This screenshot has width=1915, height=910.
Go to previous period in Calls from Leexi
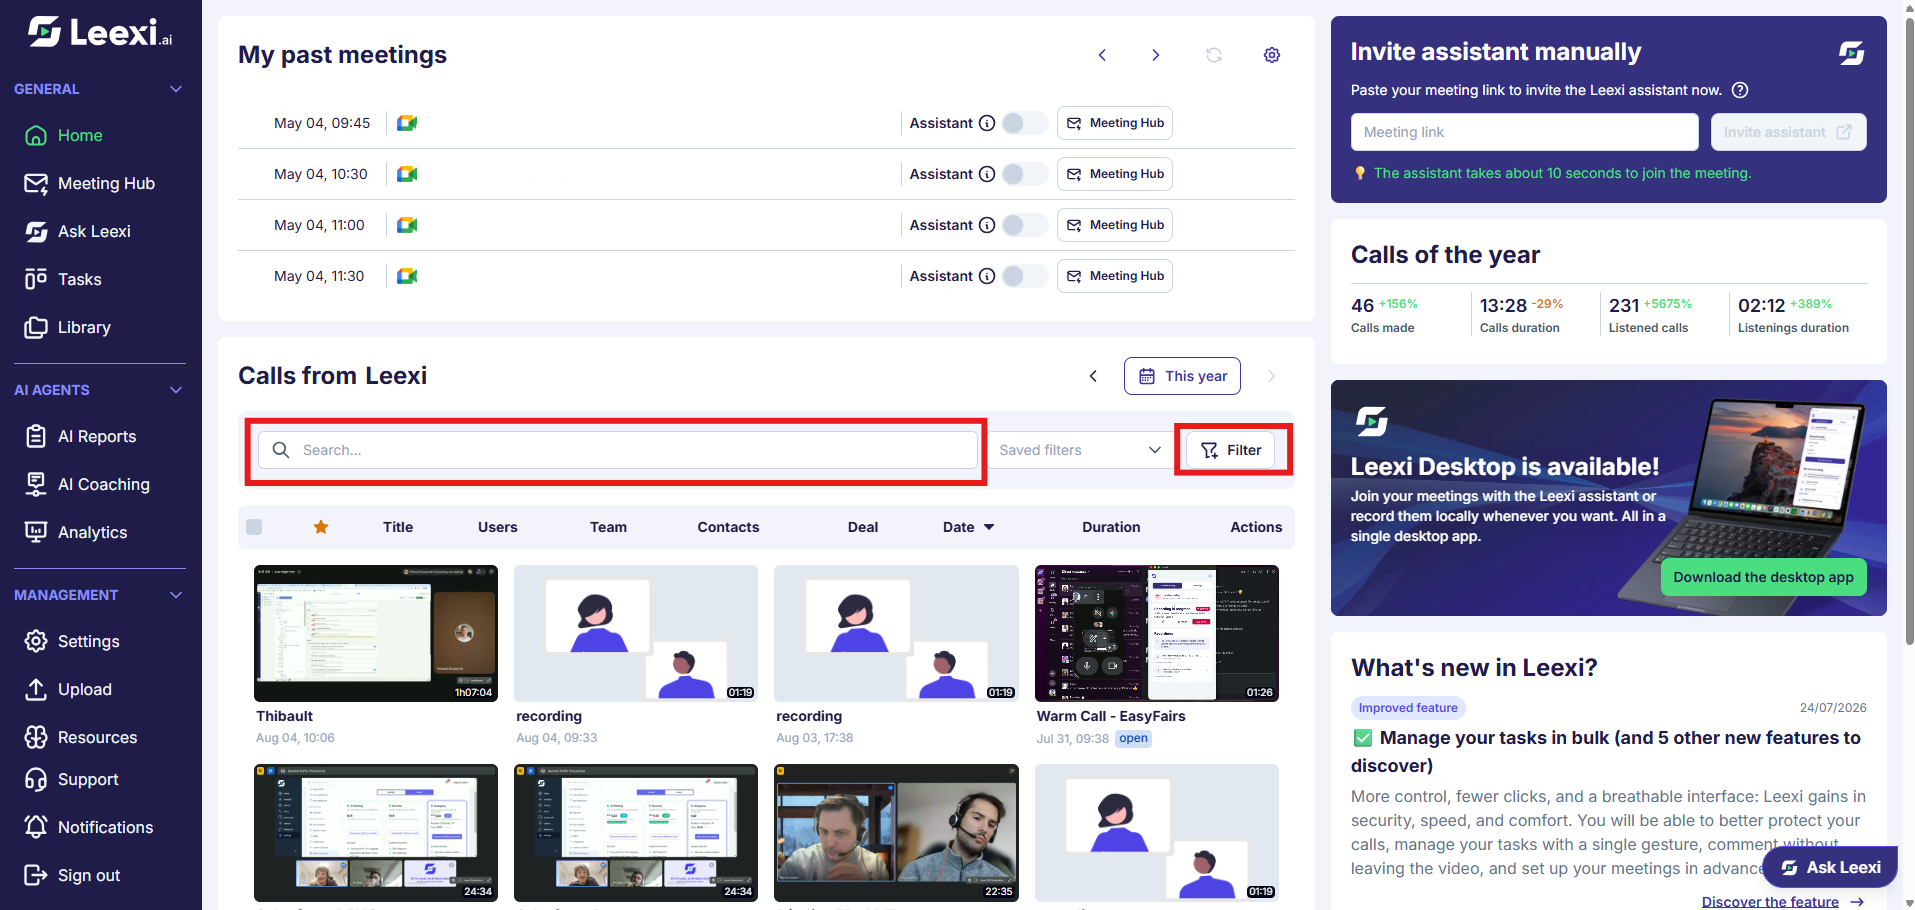tap(1093, 376)
